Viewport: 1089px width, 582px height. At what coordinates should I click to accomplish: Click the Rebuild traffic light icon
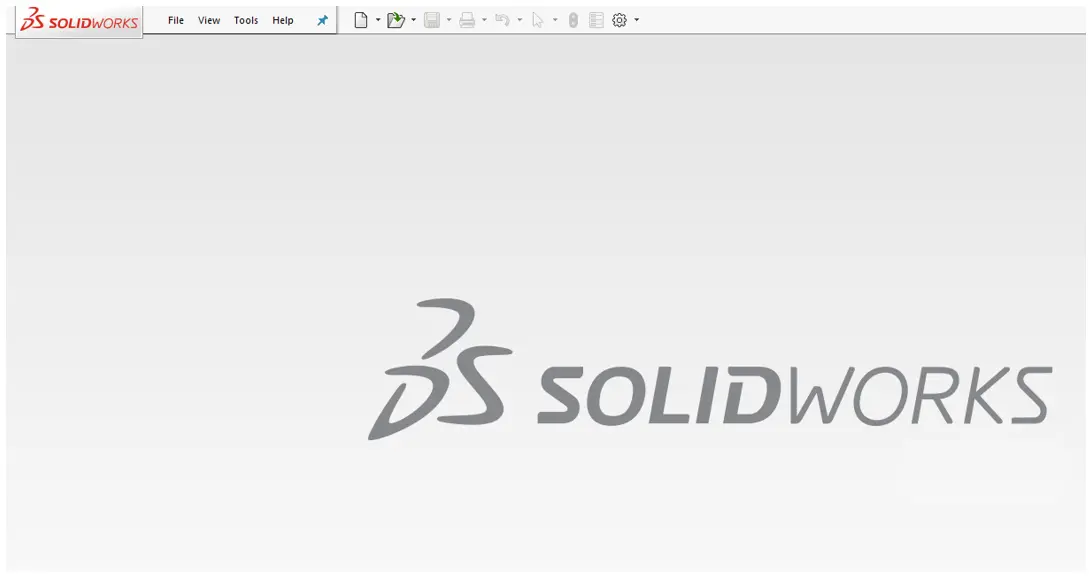point(573,20)
